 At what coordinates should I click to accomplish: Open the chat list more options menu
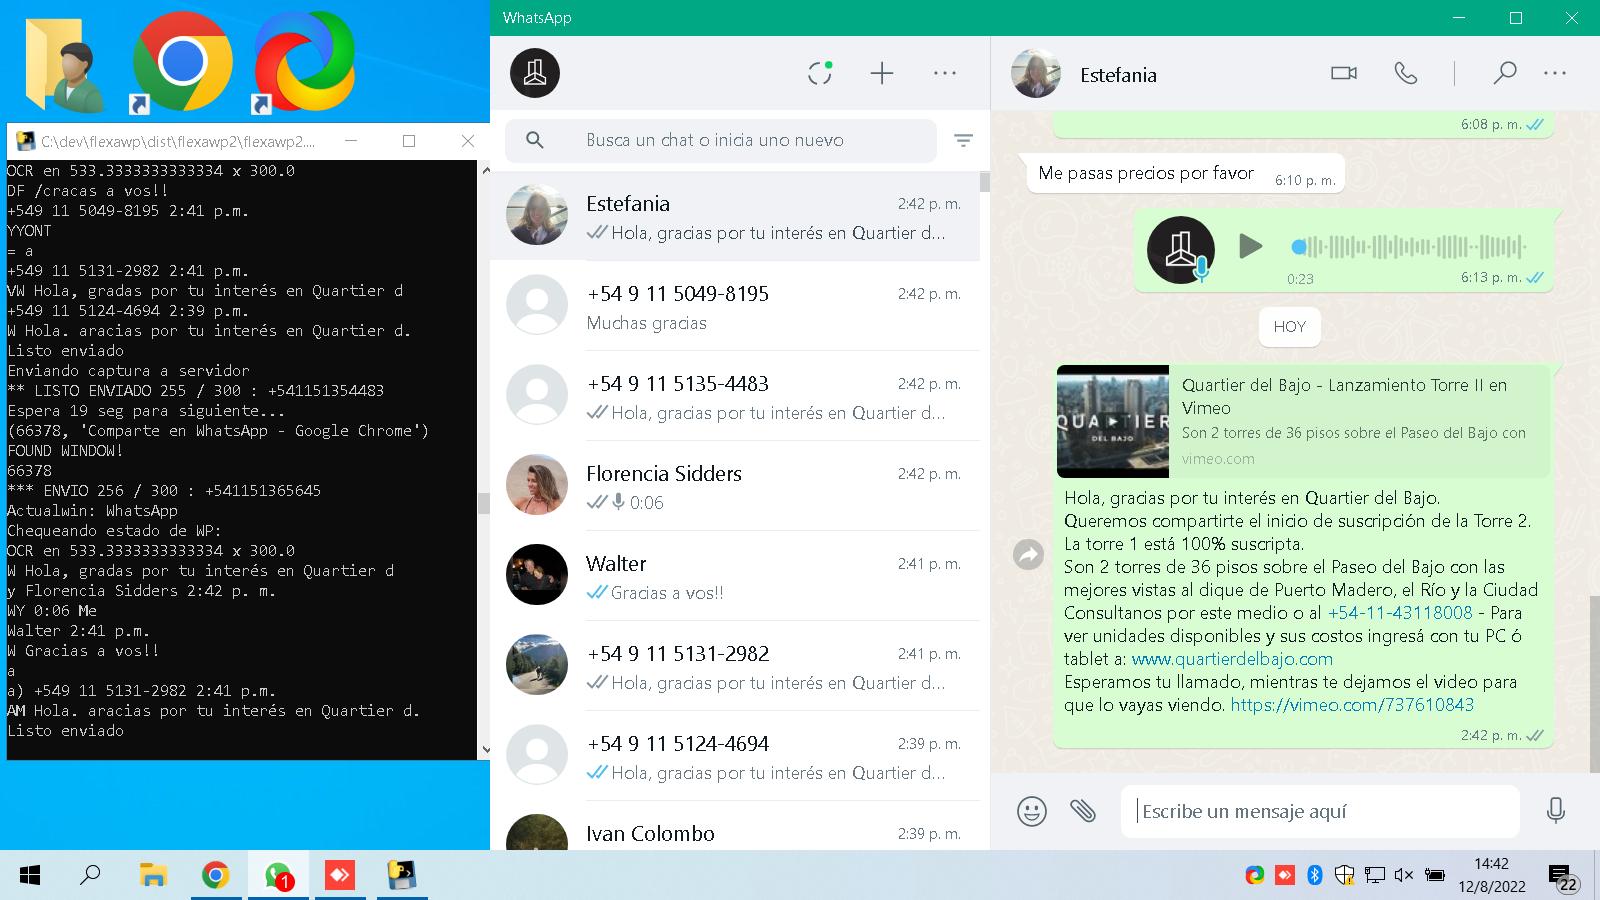(945, 73)
